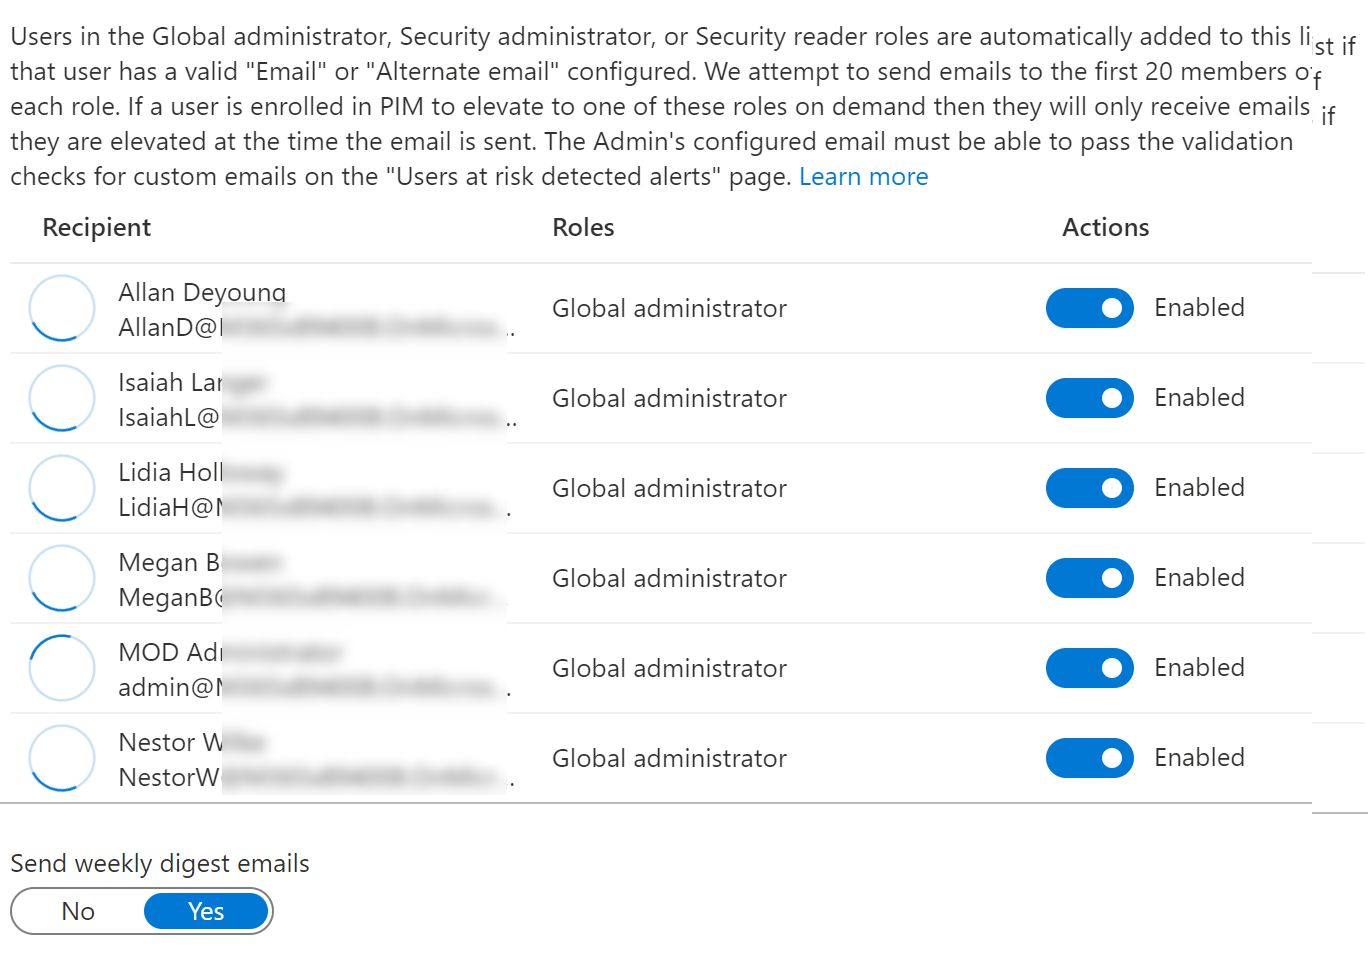Screen dimensions: 1368x963
Task: Toggle the MOD Admin Enabled switch
Action: [x=1089, y=668]
